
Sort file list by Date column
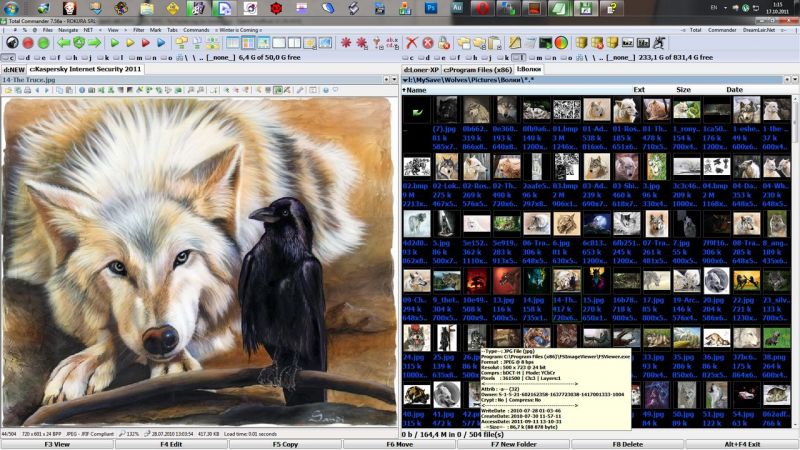point(735,89)
